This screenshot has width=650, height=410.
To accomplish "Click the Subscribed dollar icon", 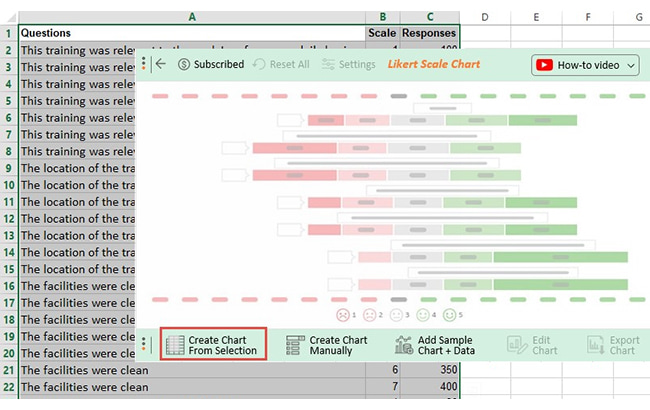I will point(184,64).
